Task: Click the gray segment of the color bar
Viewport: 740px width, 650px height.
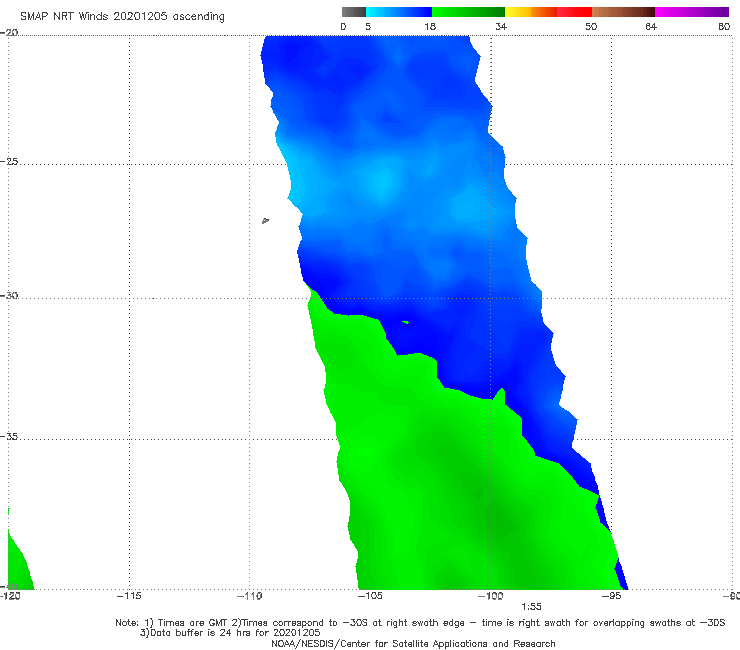Action: (x=353, y=12)
